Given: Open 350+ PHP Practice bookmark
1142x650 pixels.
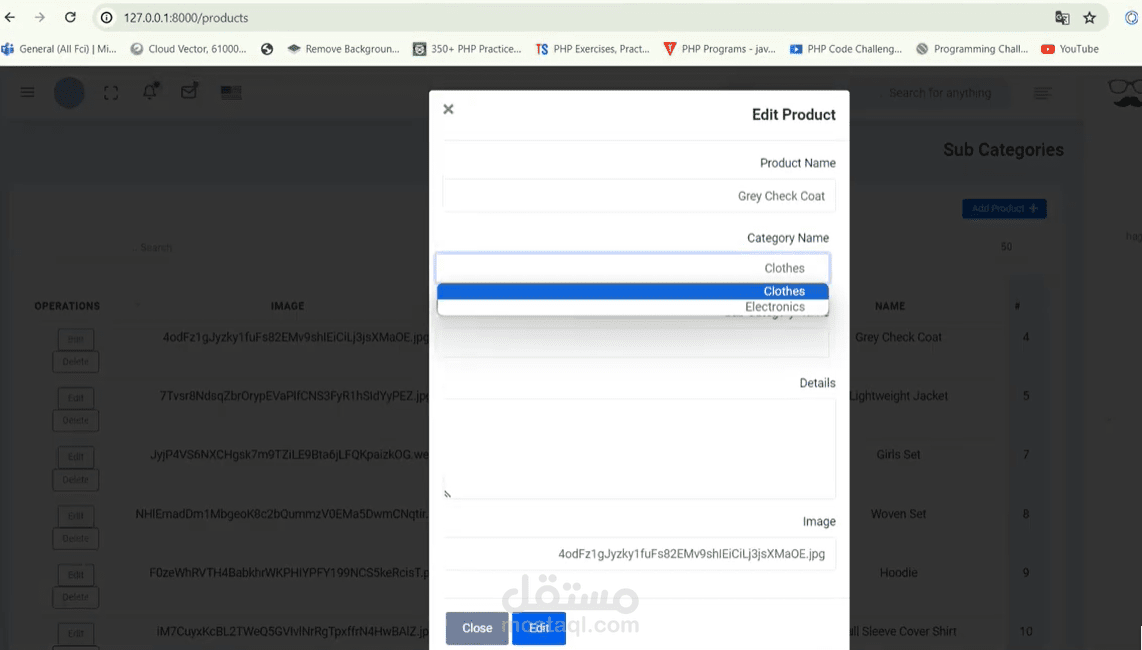Looking at the screenshot, I should [467, 49].
